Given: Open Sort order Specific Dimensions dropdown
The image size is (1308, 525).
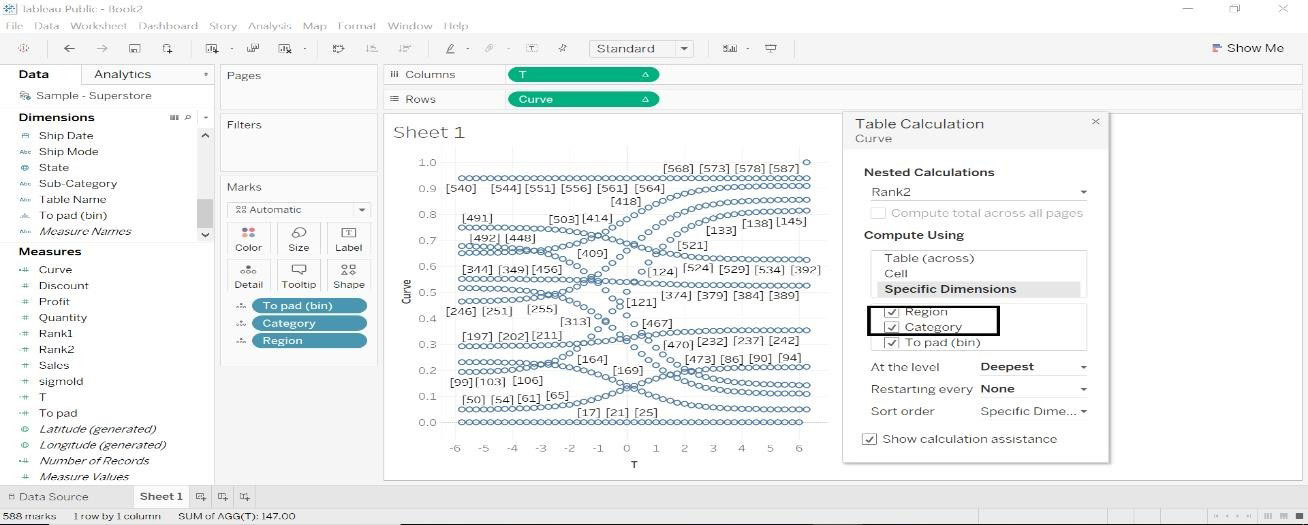Looking at the screenshot, I should (x=1033, y=411).
